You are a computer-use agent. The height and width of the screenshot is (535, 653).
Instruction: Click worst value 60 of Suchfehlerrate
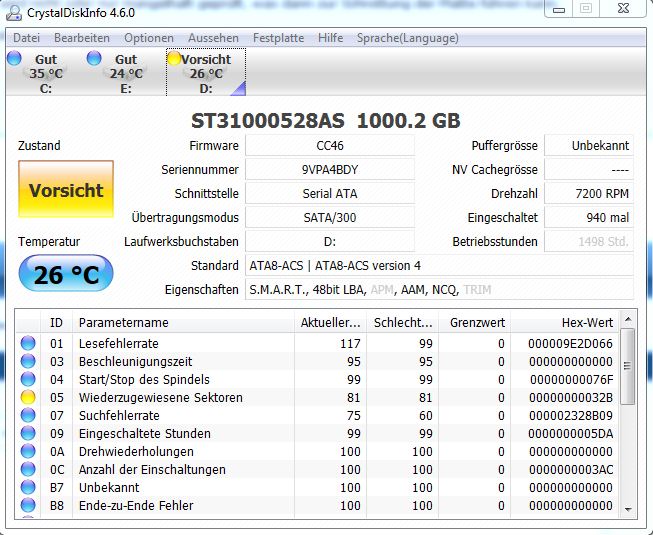click(426, 416)
